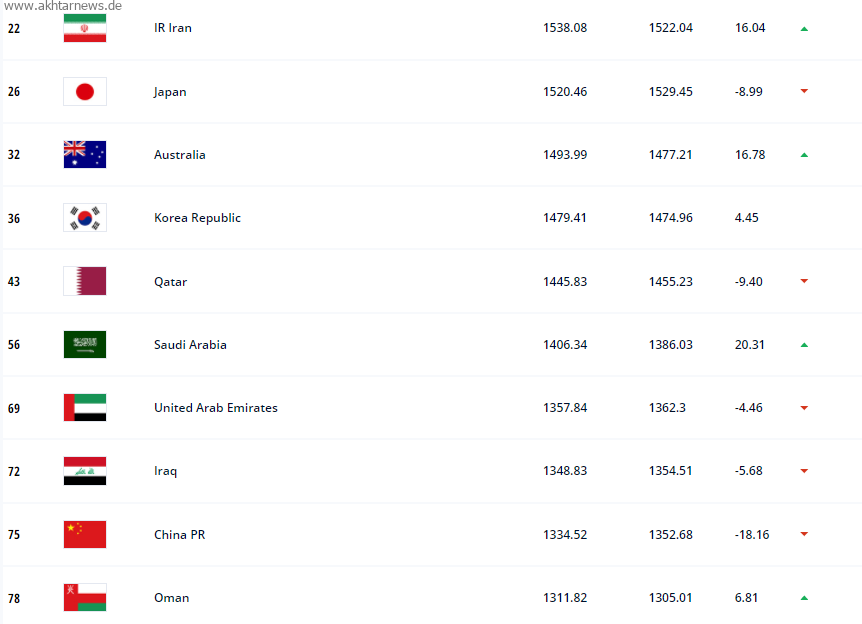Click the Australia flag icon
Screen dimensions: 862x624
85,154
